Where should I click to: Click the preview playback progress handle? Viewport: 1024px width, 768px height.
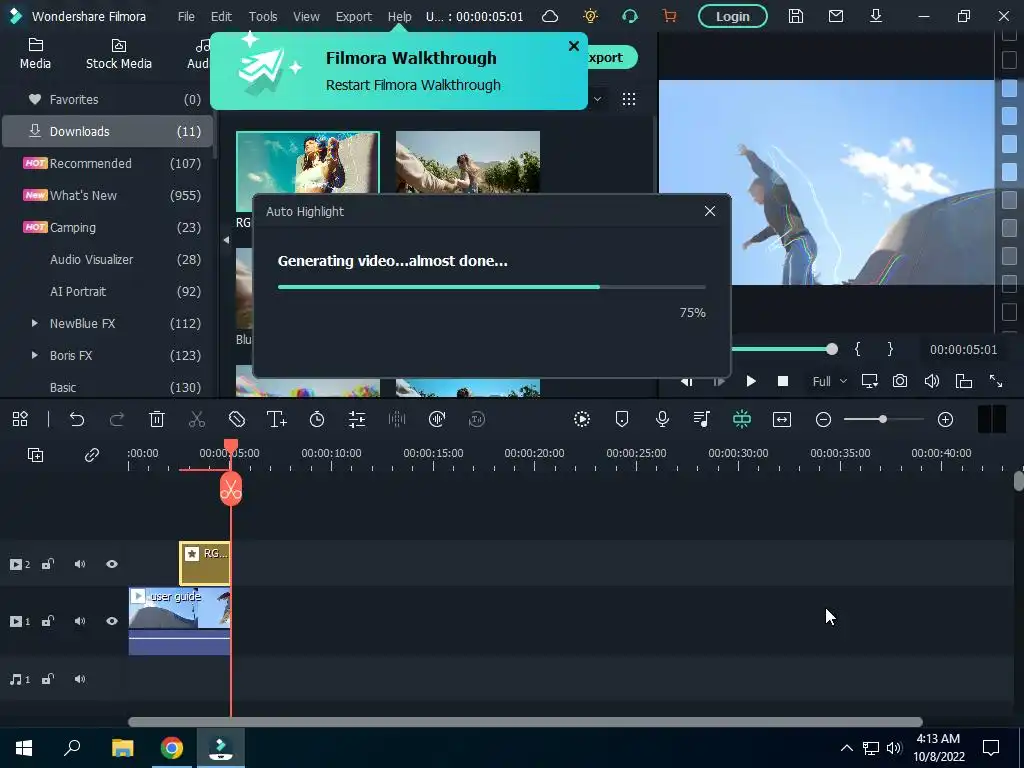[x=831, y=349]
